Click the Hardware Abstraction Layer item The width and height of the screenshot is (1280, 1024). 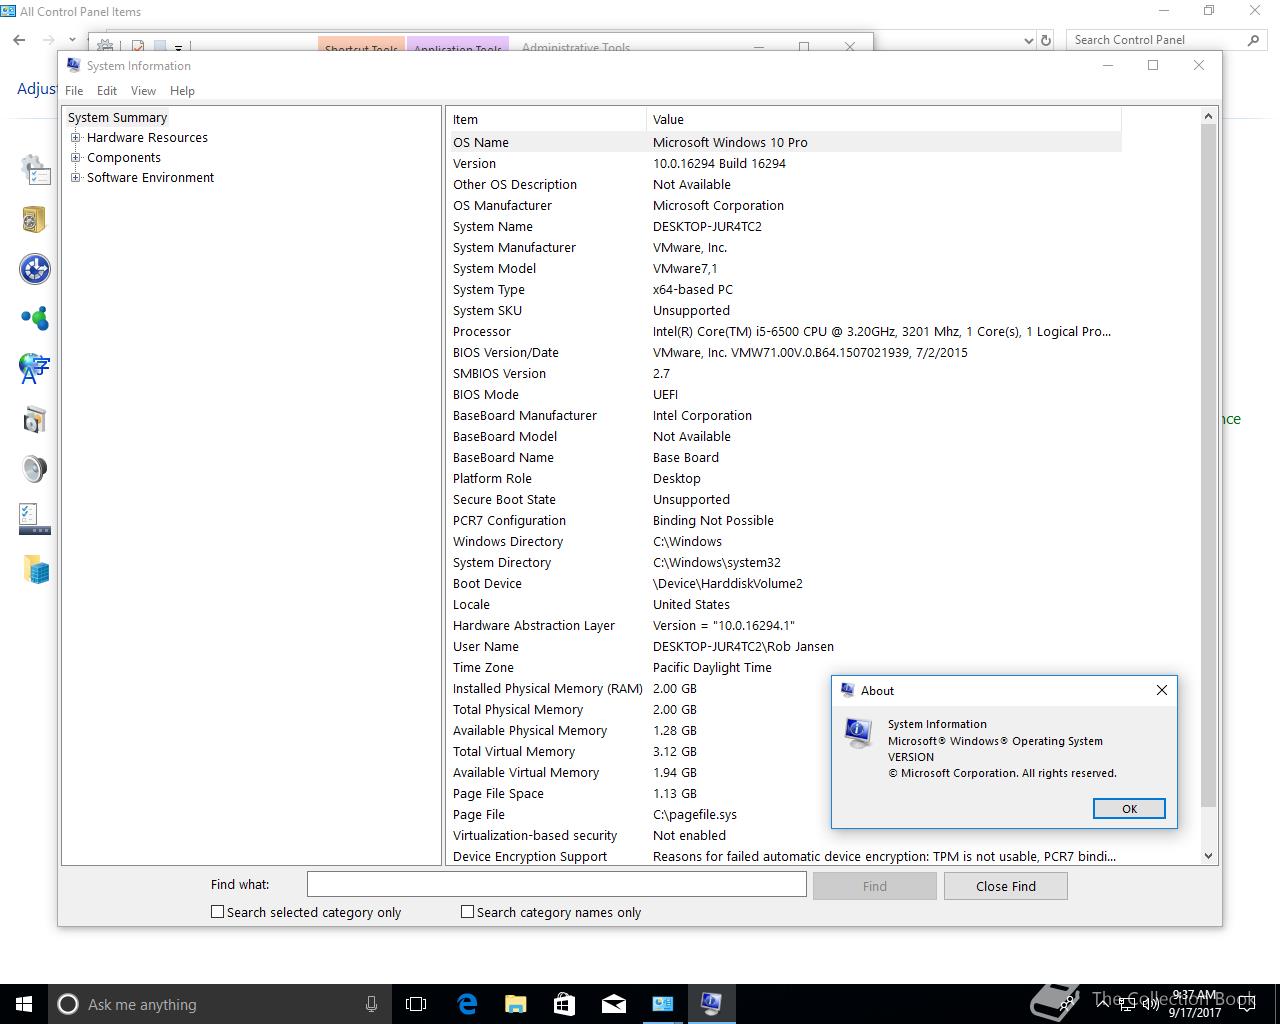[534, 625]
